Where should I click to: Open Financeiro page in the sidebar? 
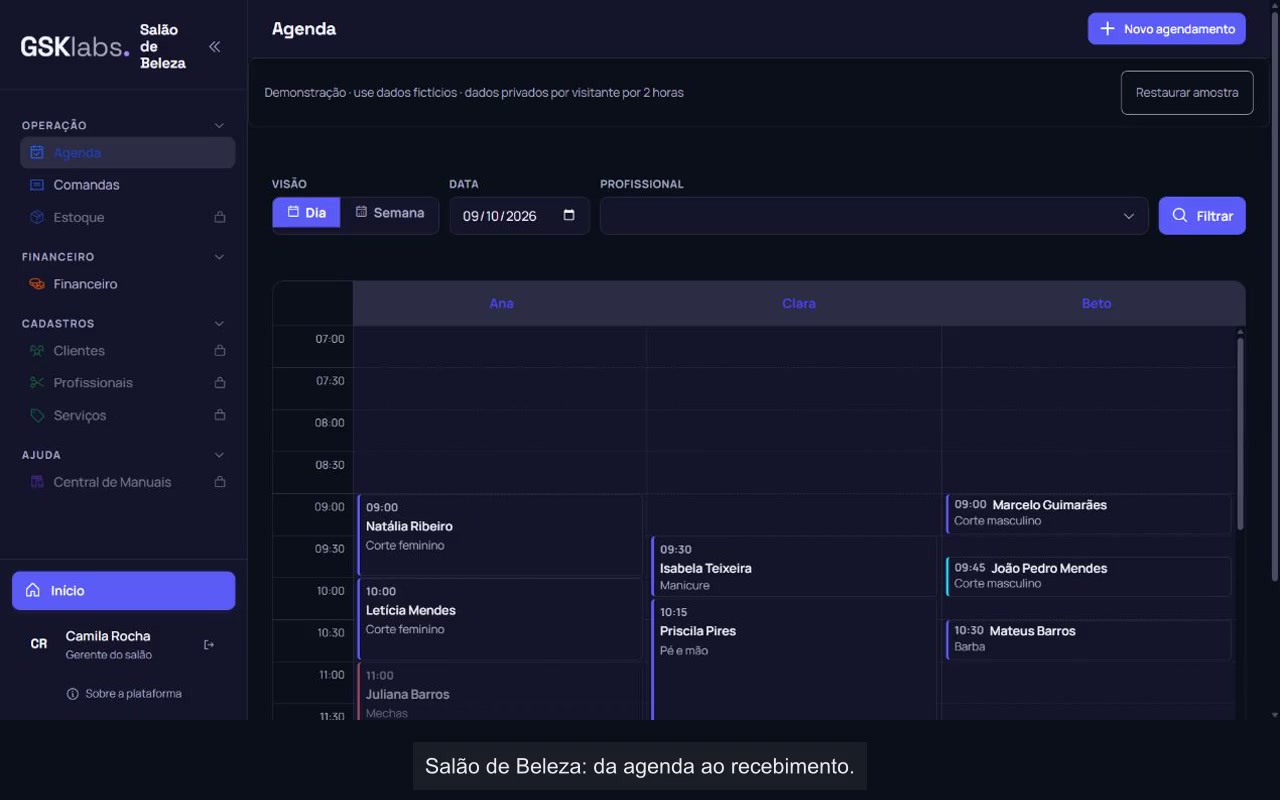(x=127, y=284)
